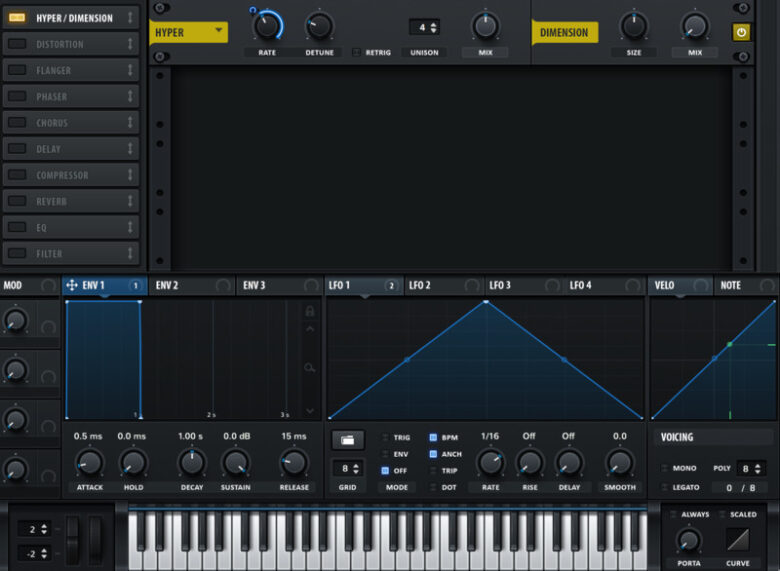Open the HYPER mode dropdown
Viewport: 780px width, 571px height.
189,32
